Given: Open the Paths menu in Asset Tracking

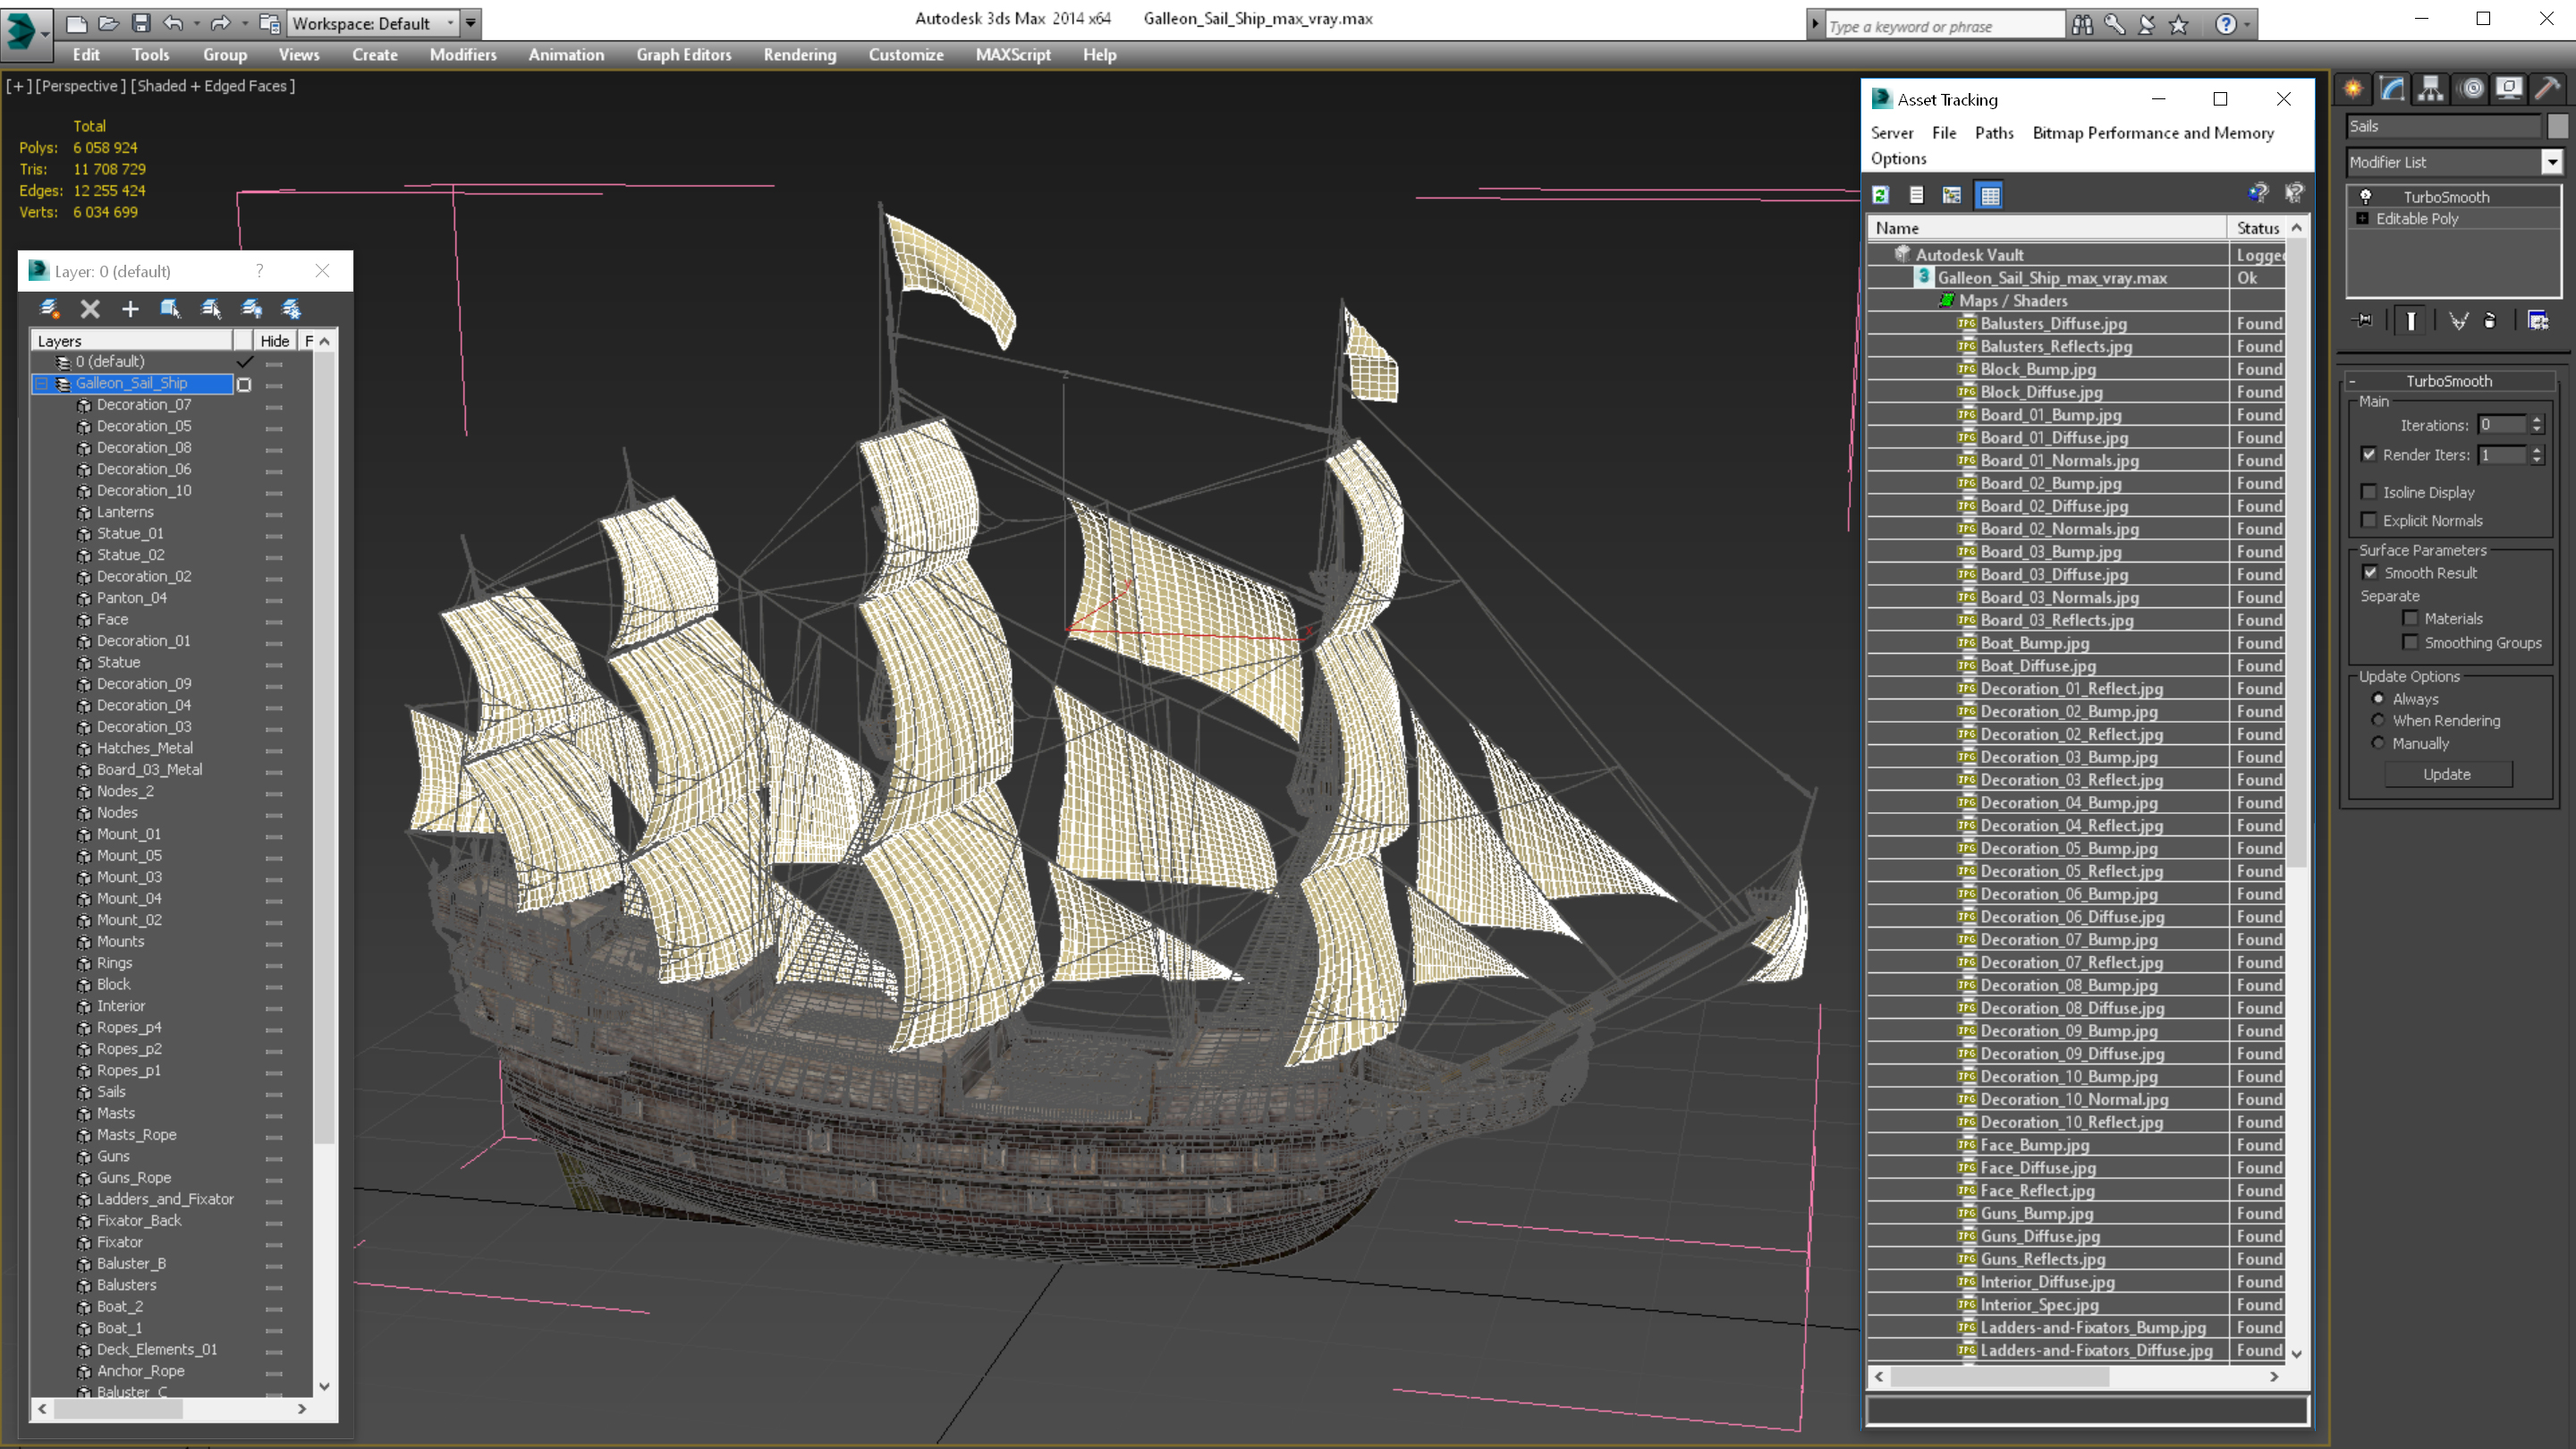Looking at the screenshot, I should (x=1993, y=133).
